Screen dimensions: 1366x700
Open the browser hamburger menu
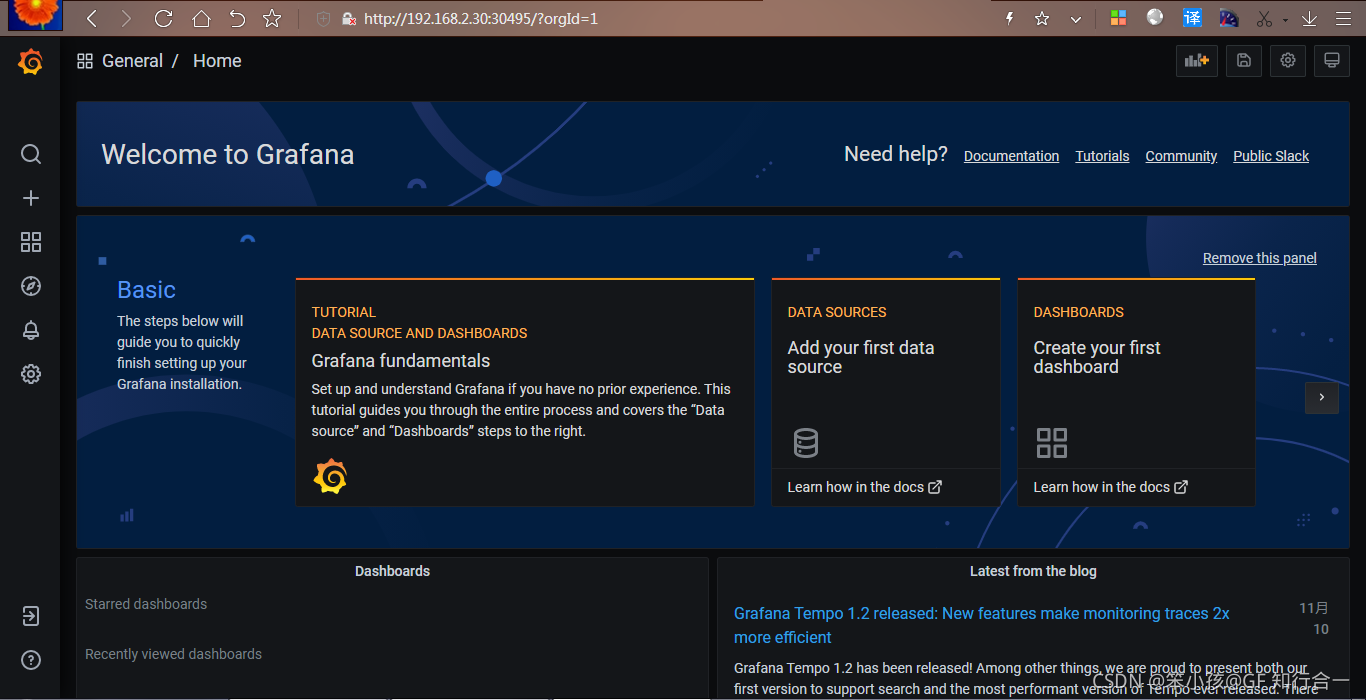click(1342, 18)
